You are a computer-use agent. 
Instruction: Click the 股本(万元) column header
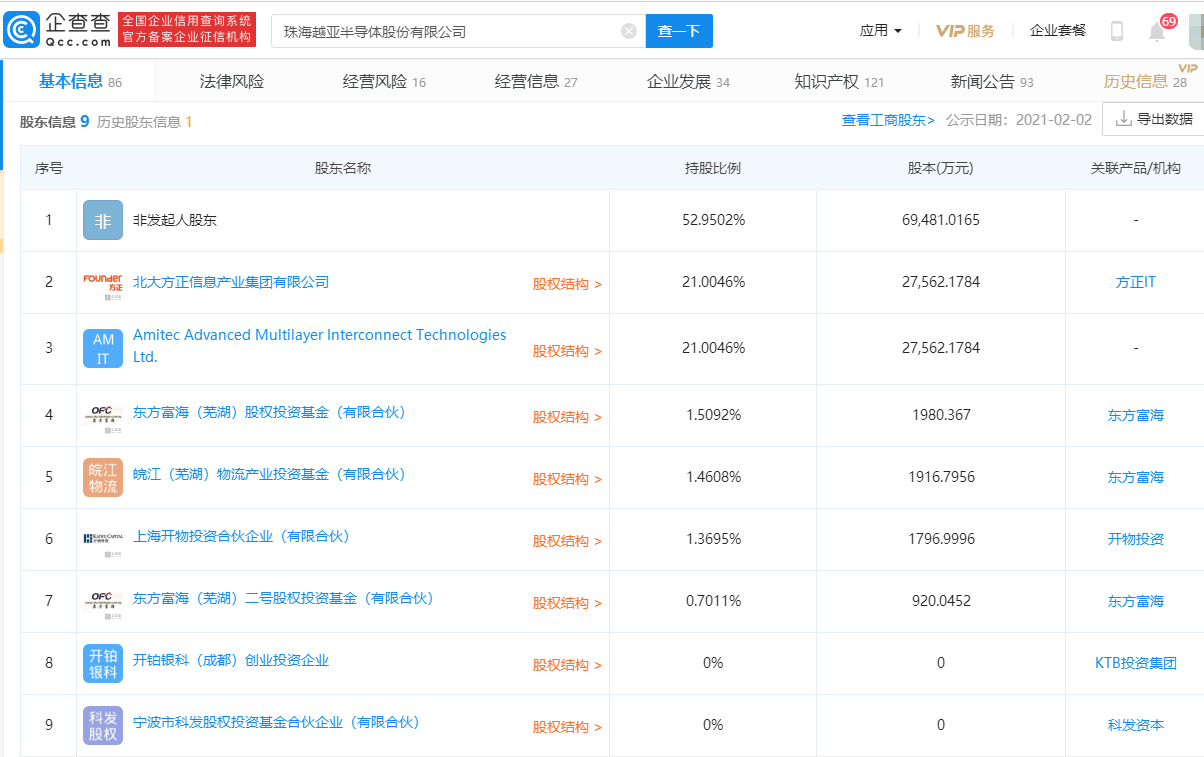940,168
